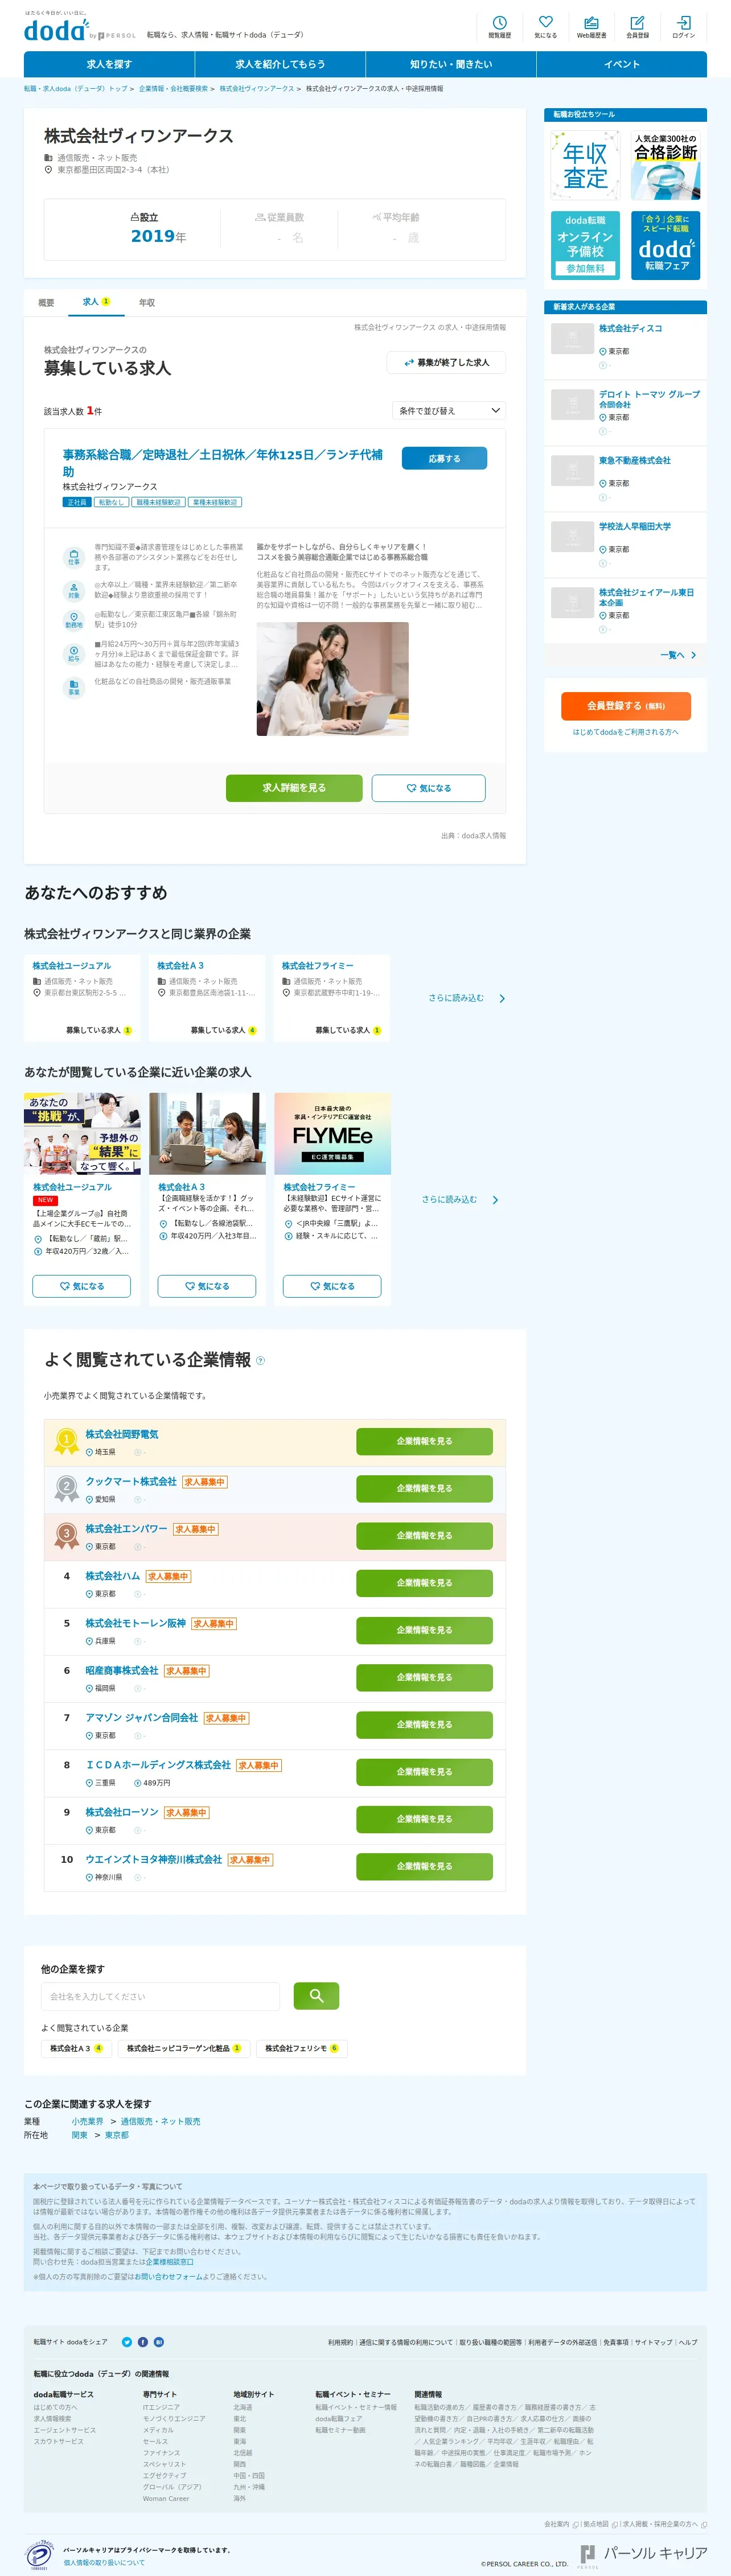Click the right arrow beside first さらに読み込む
The height and width of the screenshot is (2576, 731).
click(x=502, y=998)
